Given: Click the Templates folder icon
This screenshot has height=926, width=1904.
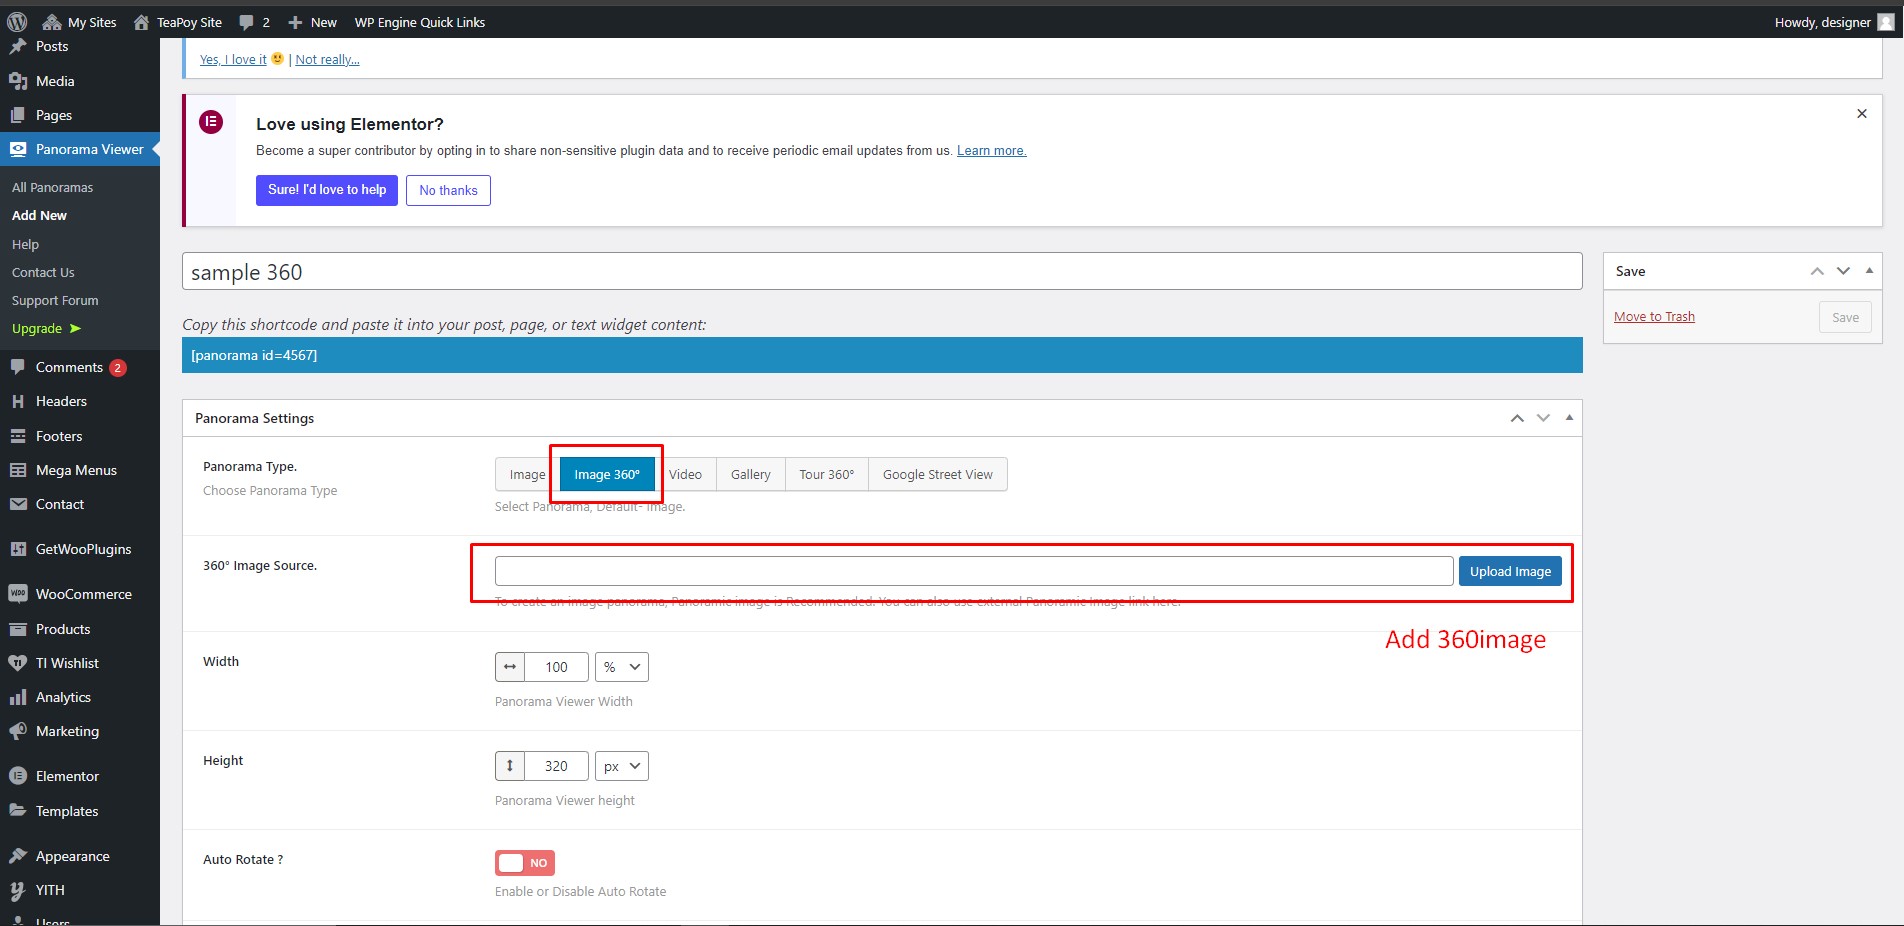Looking at the screenshot, I should (x=18, y=811).
